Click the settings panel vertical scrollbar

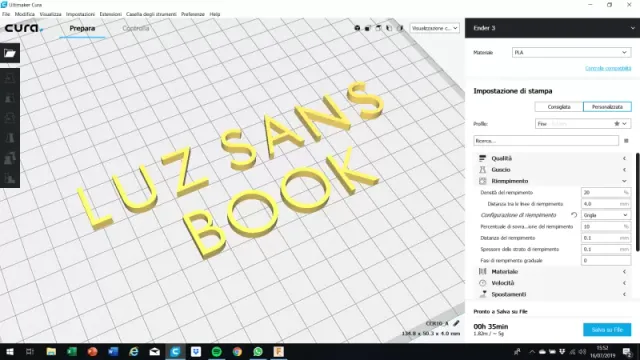pyautogui.click(x=638, y=202)
